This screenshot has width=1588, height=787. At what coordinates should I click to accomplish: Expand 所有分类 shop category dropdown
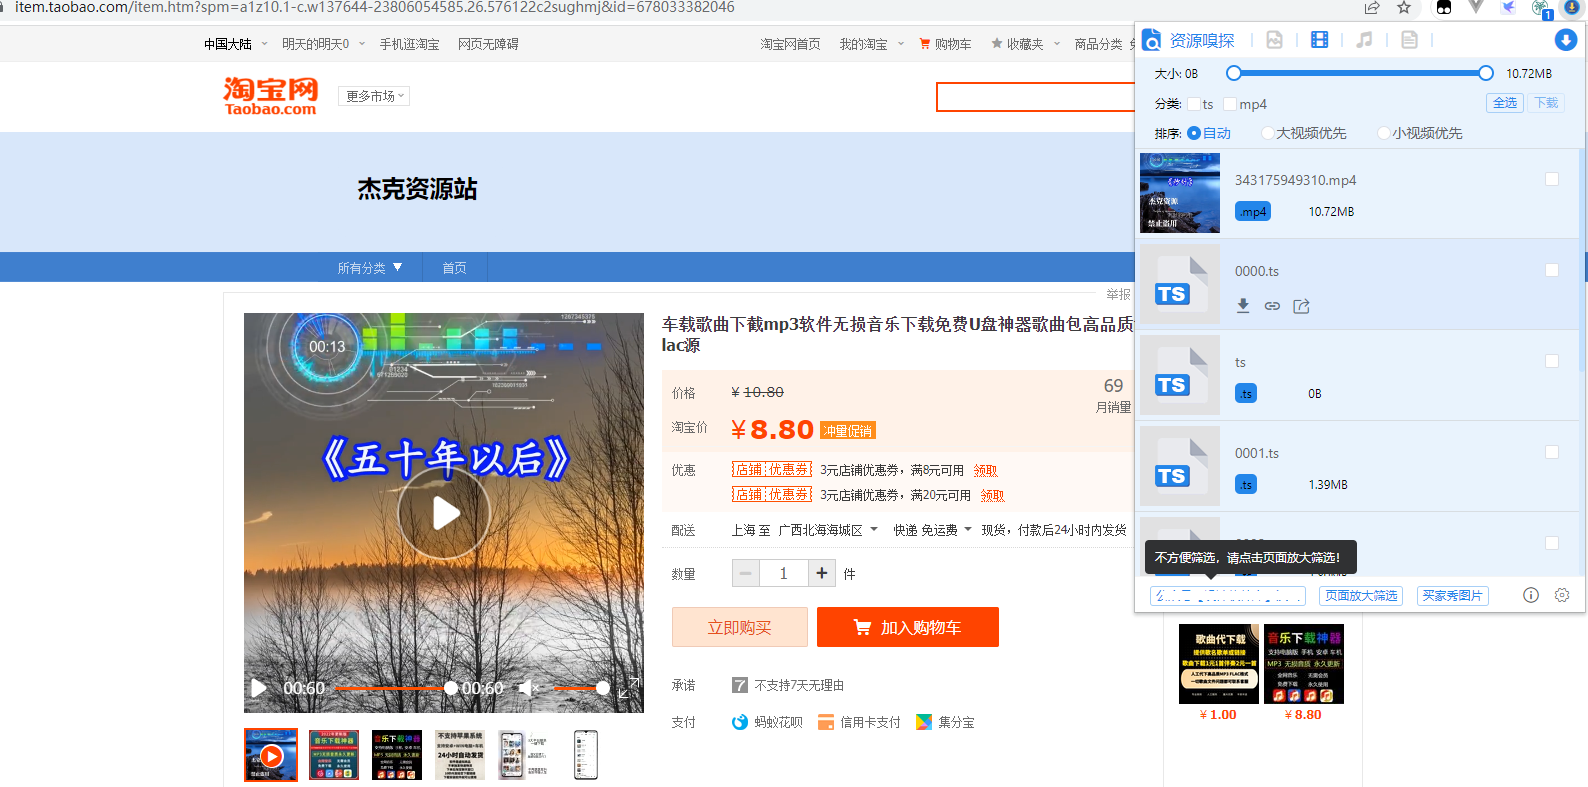369,268
